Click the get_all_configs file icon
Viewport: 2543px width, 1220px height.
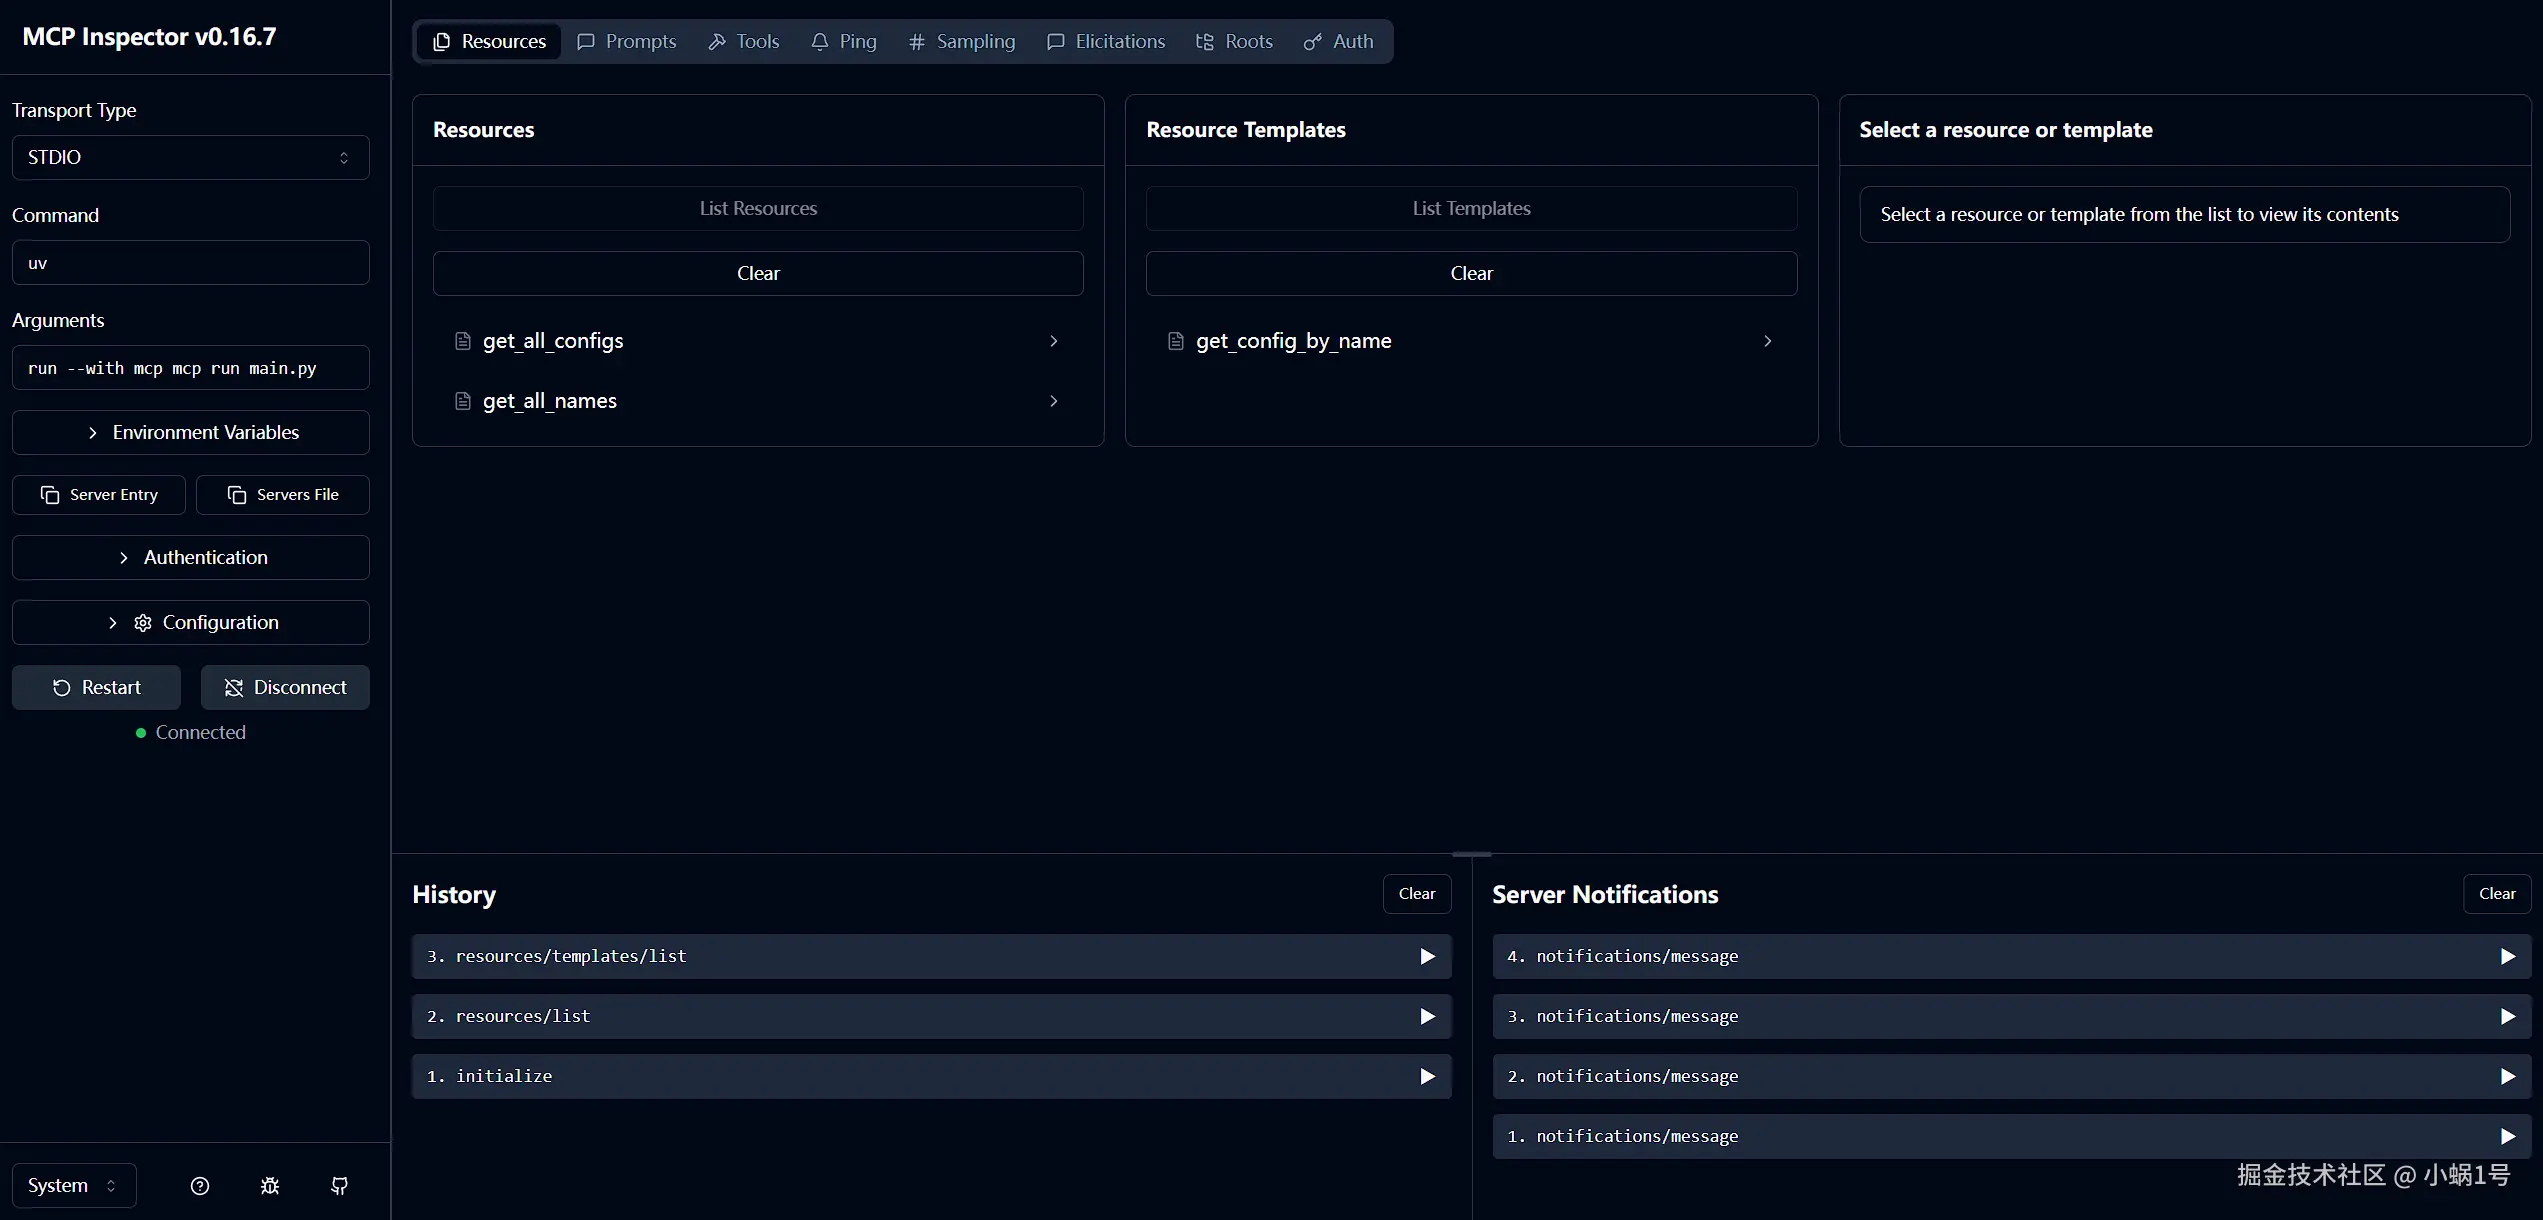click(463, 341)
